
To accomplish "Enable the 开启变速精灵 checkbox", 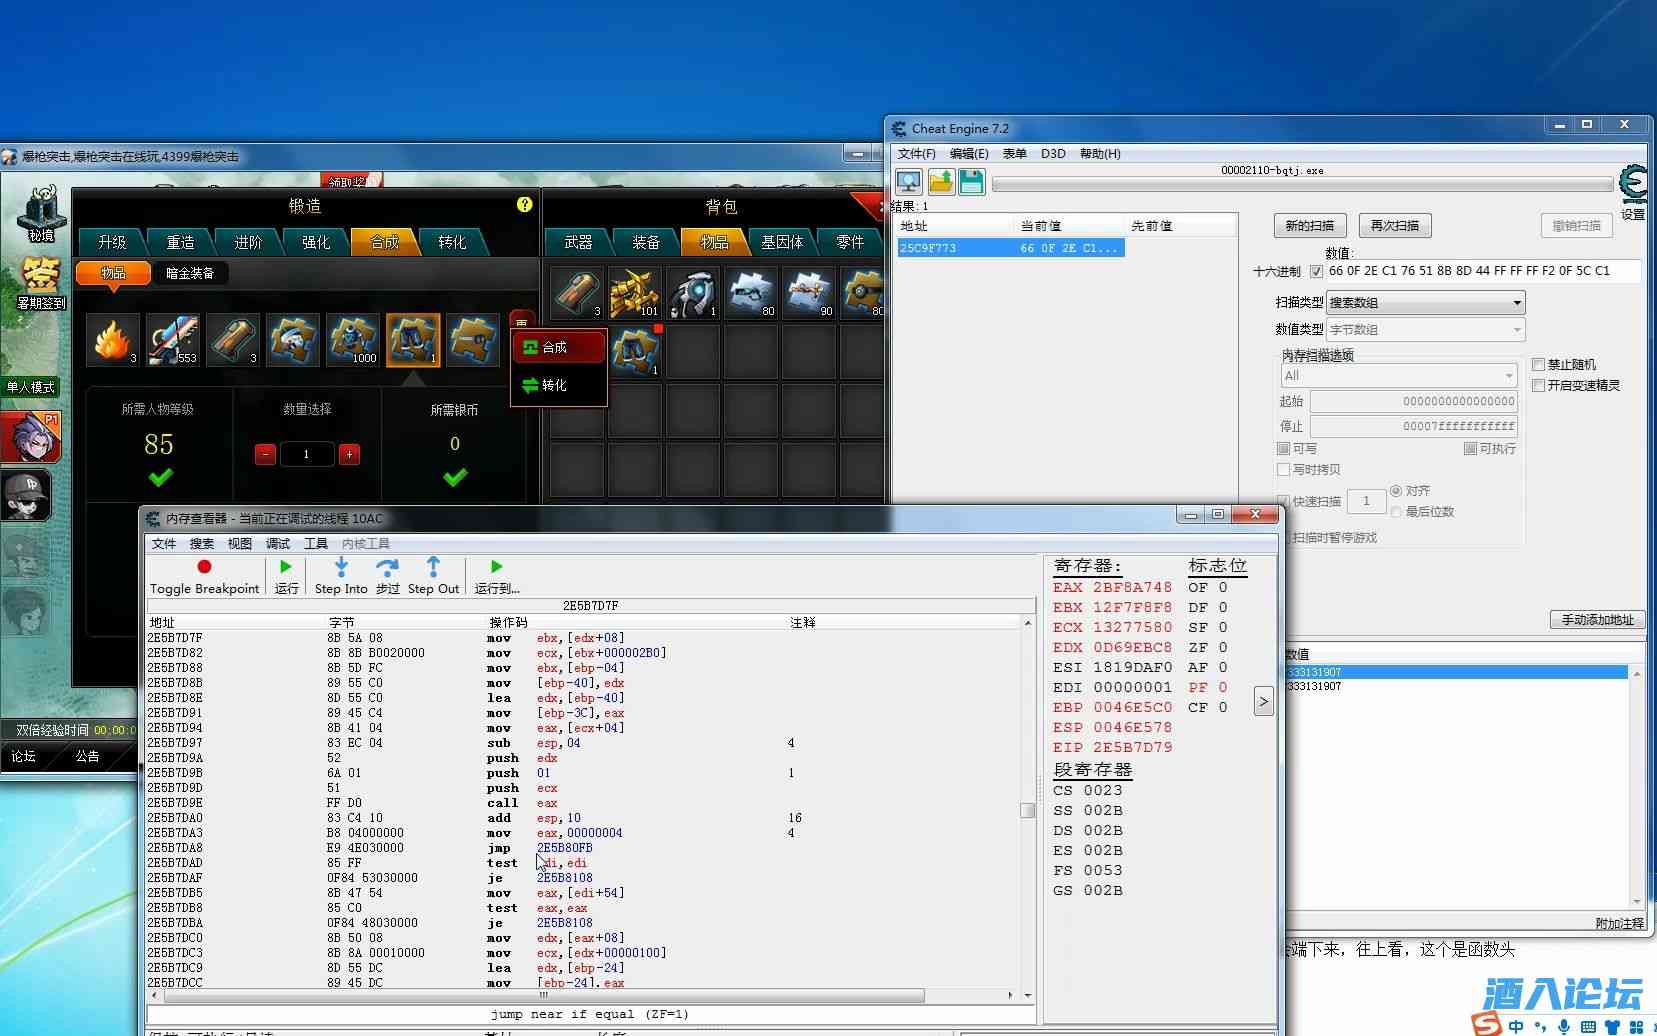I will 1538,385.
